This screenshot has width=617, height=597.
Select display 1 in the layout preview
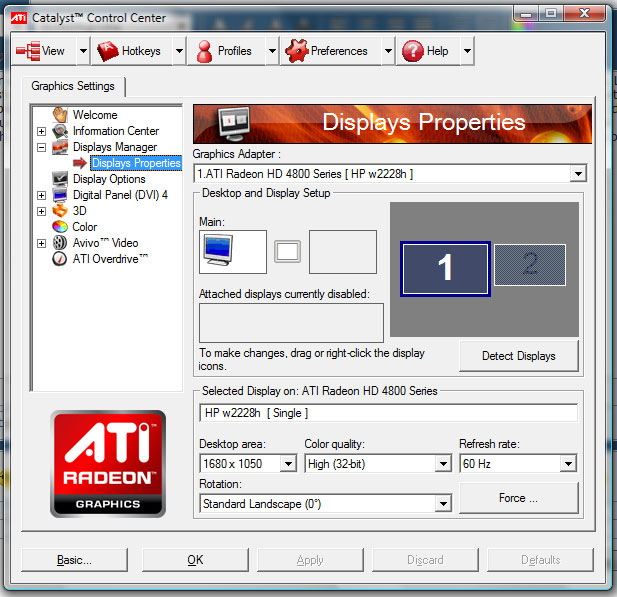coord(445,268)
